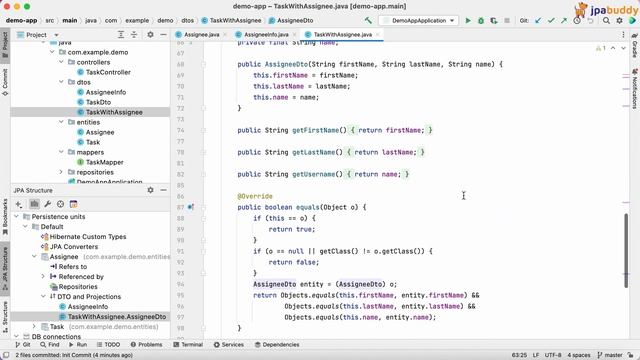Switch to Assignee.java tab
Screen dimensions: 640x360
(201, 35)
